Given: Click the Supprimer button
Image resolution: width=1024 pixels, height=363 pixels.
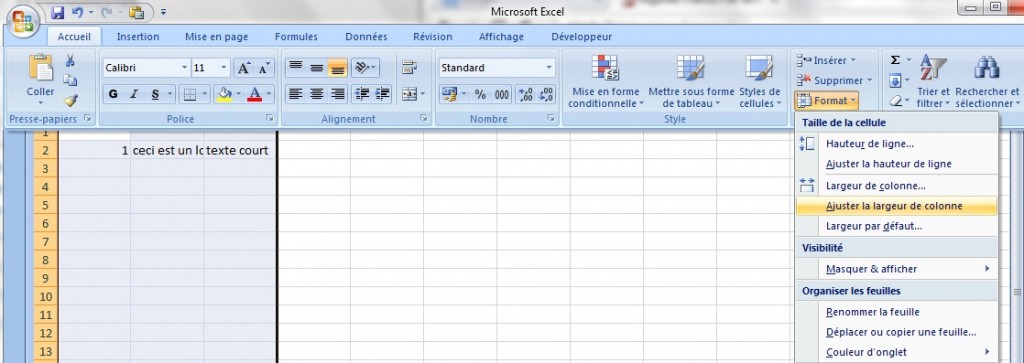Looking at the screenshot, I should pos(835,80).
